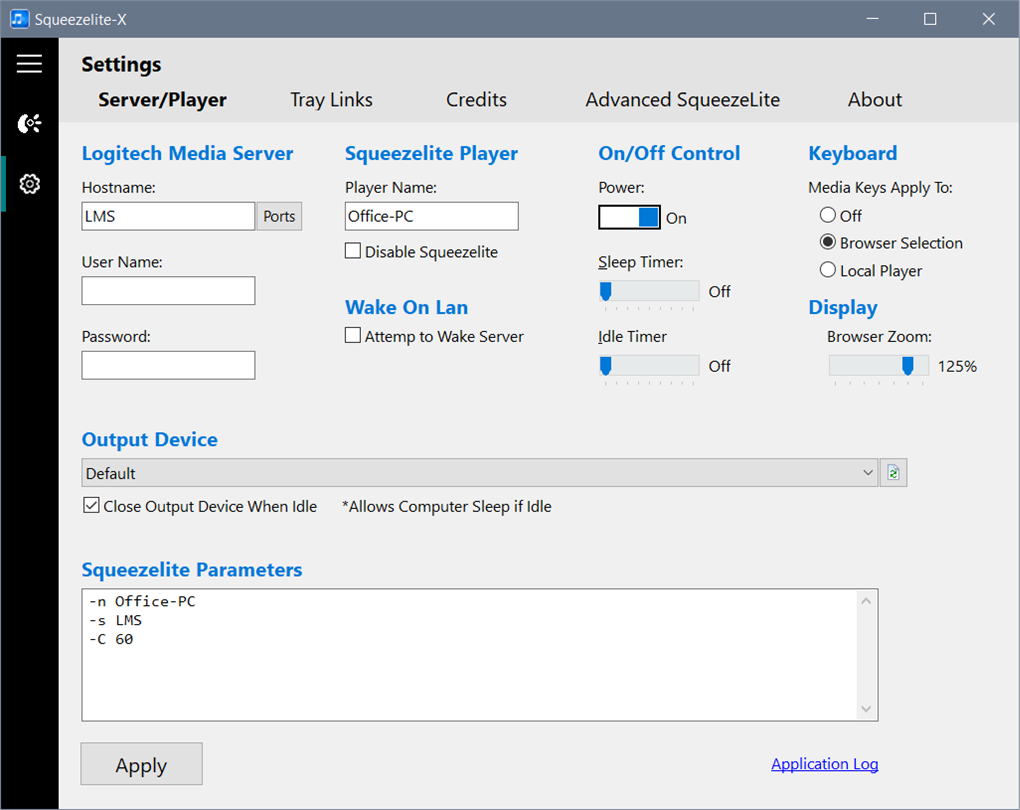This screenshot has width=1020, height=810.
Task: Select the settings gear in sidebar
Action: point(29,184)
